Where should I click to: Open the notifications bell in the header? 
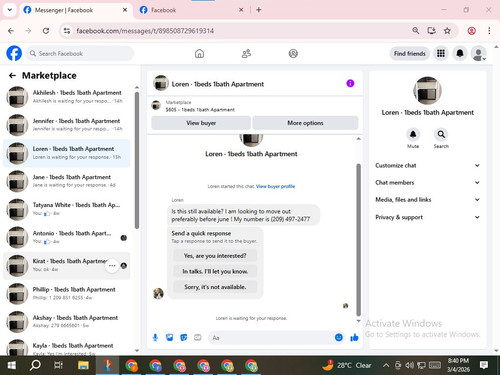460,53
